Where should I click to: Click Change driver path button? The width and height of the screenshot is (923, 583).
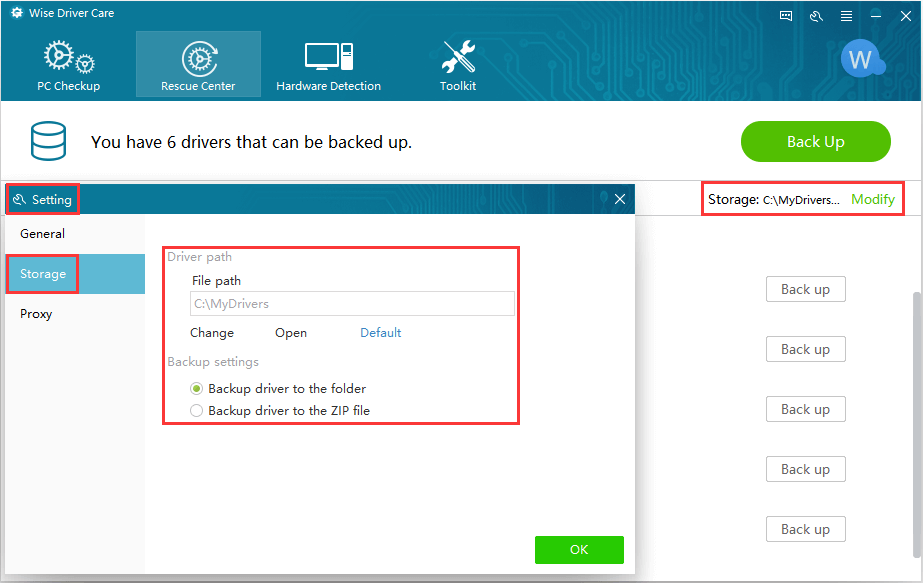[x=212, y=333]
